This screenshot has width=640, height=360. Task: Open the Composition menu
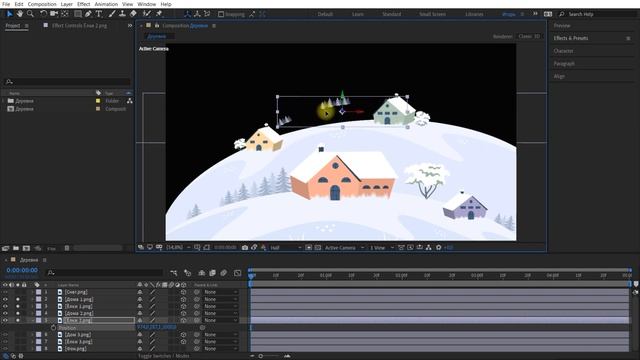tap(42, 4)
